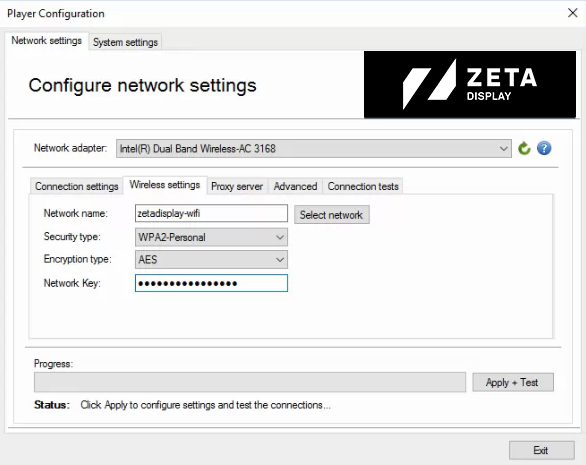Image resolution: width=586 pixels, height=465 pixels.
Task: Go to the Connection tests tab
Action: click(363, 186)
